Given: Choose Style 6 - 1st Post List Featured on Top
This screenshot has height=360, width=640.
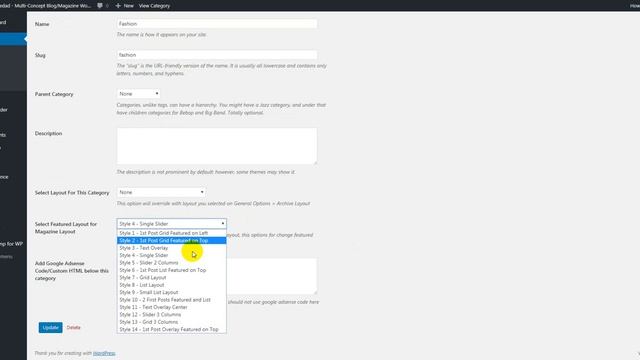Looking at the screenshot, I should pos(171,270).
